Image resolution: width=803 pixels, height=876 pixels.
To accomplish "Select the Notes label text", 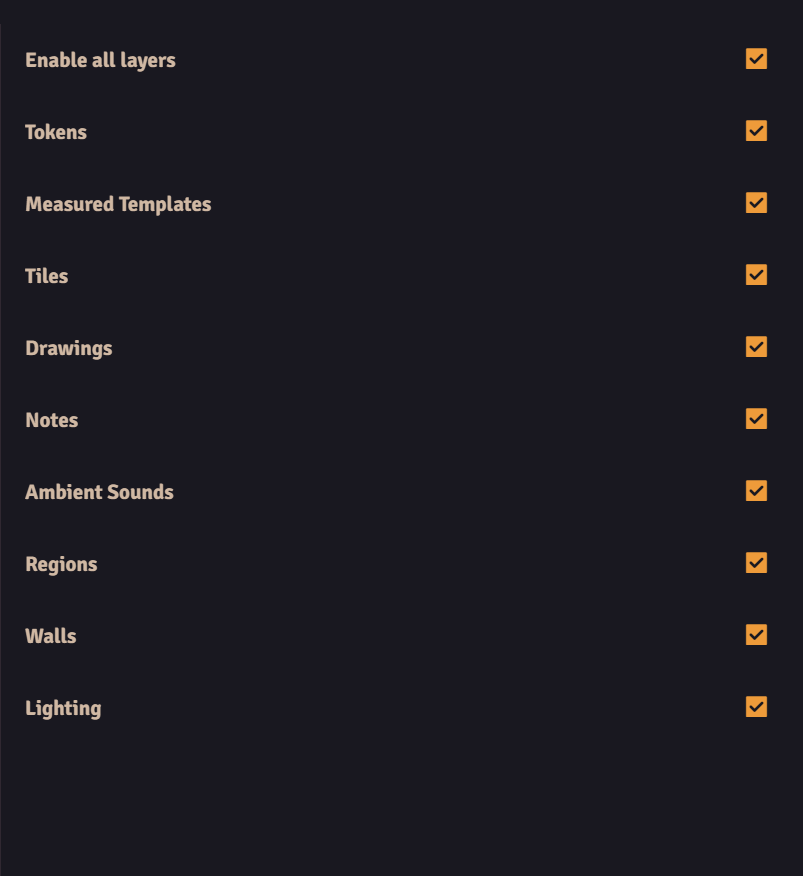I will point(51,420).
